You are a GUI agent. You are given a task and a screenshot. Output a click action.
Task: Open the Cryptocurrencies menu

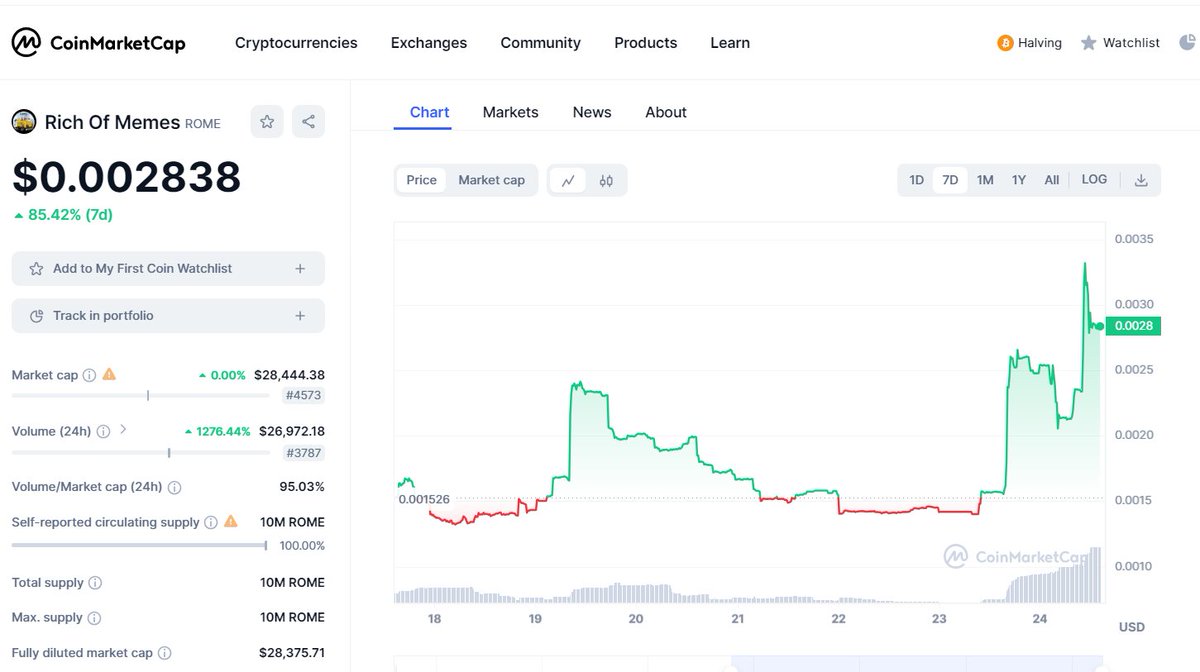click(x=296, y=42)
